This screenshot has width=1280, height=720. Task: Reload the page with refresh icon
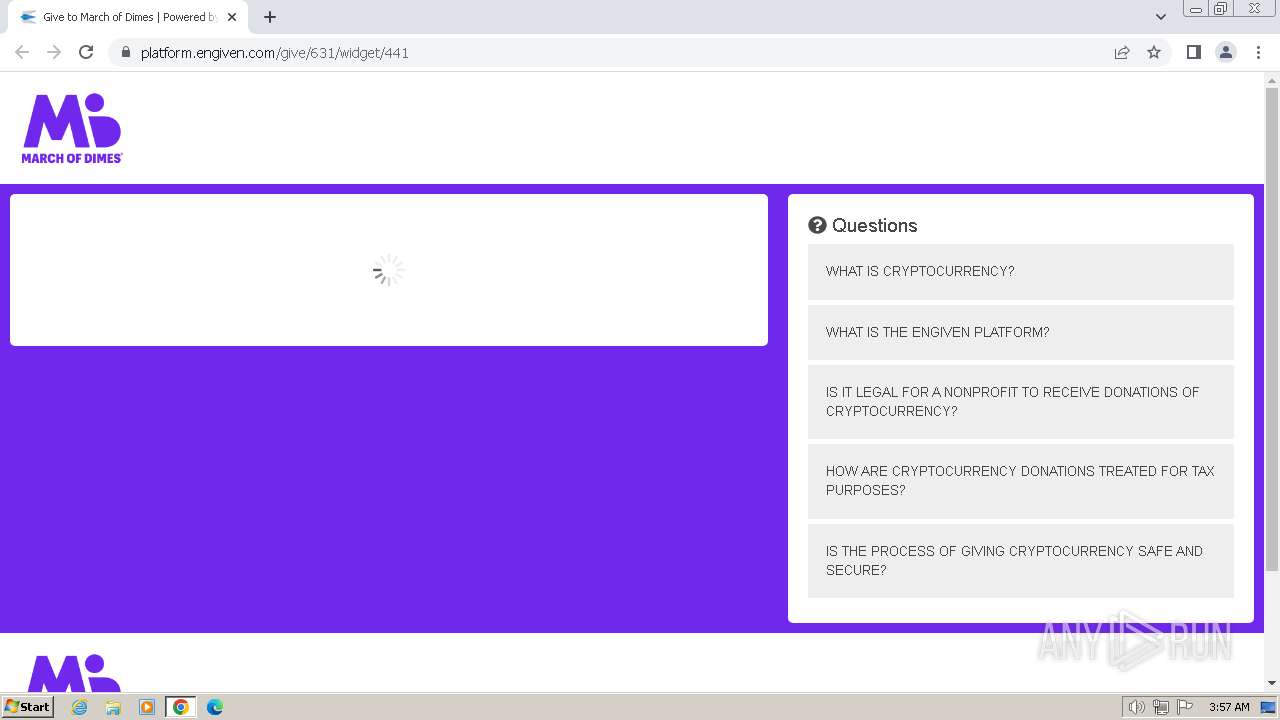pyautogui.click(x=86, y=52)
